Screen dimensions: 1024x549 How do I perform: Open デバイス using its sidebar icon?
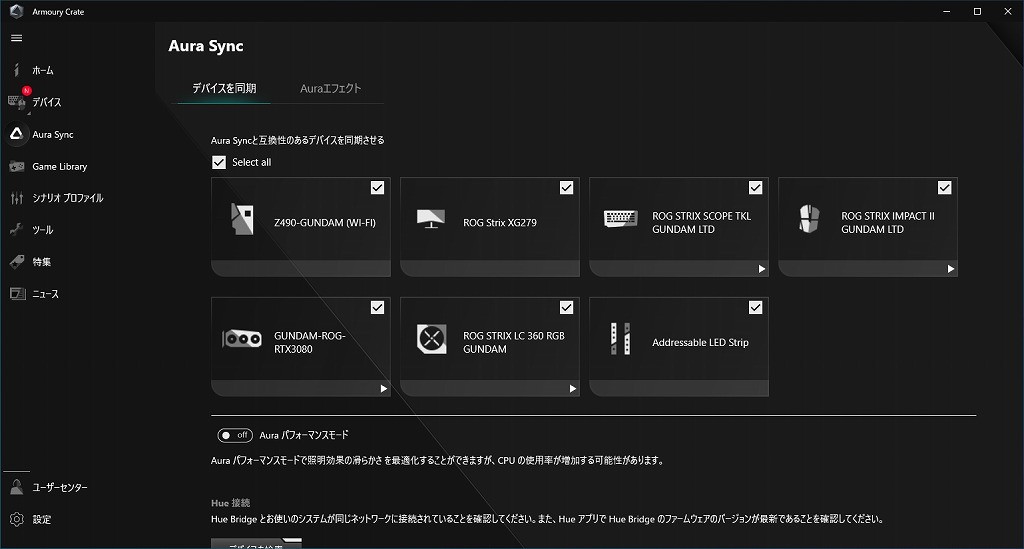click(x=17, y=102)
